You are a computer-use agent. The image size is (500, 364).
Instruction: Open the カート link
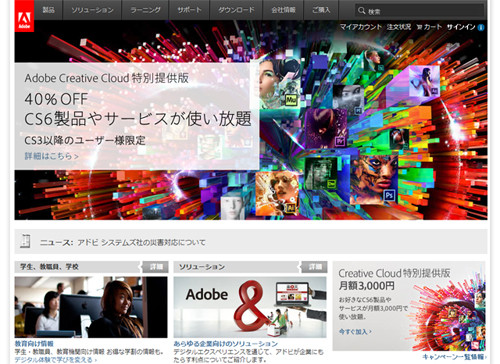pyautogui.click(x=433, y=27)
